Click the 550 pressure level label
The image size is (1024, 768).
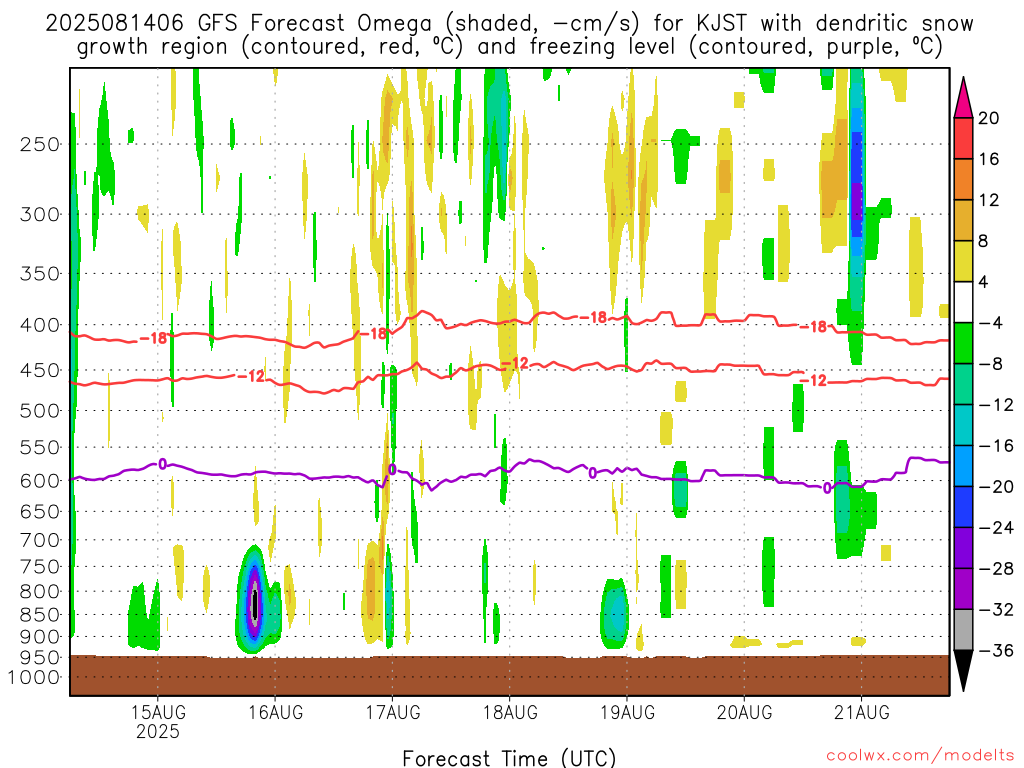(40, 447)
